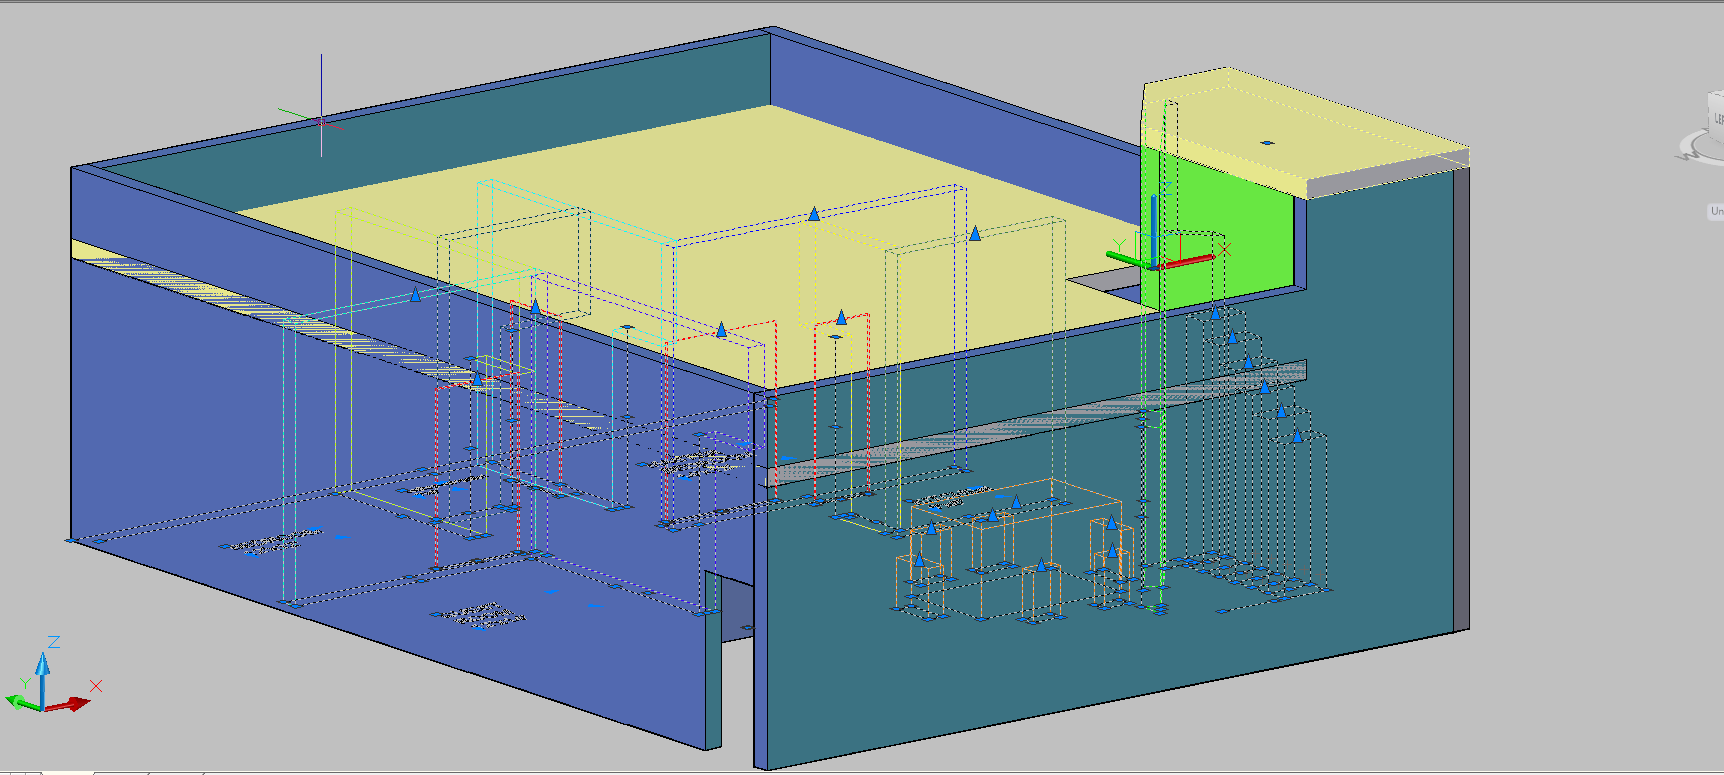Click the magenta crosshair origin marker

pyautogui.click(x=321, y=121)
